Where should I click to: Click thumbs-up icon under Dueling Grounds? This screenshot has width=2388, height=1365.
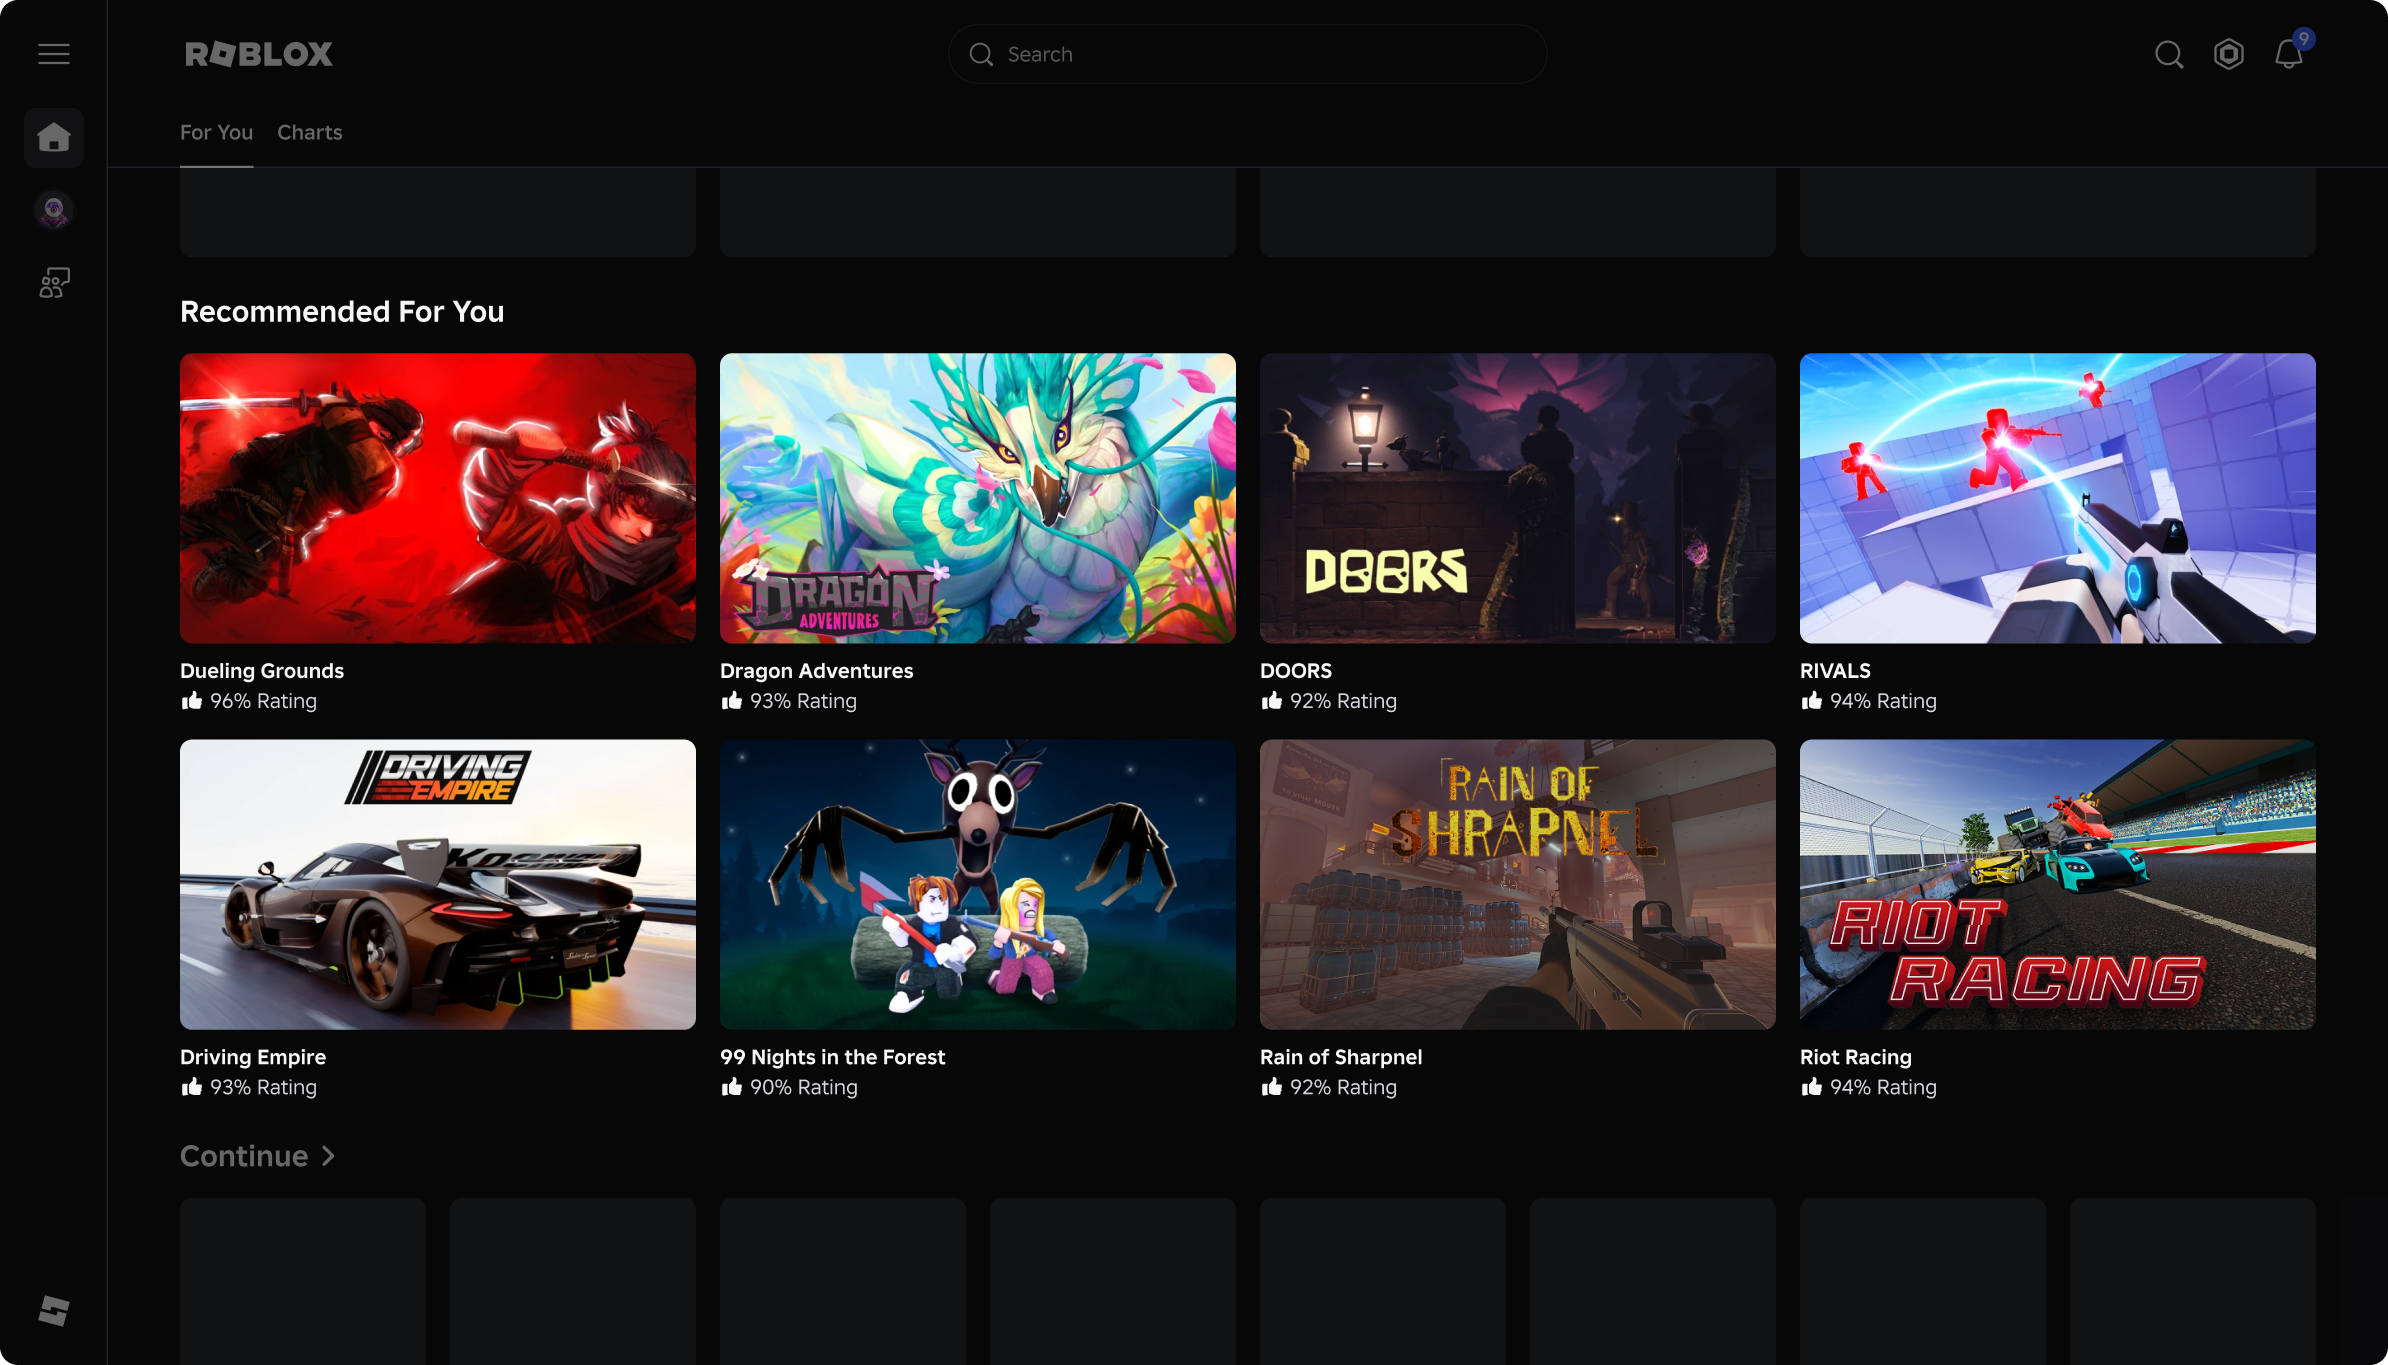(x=192, y=700)
